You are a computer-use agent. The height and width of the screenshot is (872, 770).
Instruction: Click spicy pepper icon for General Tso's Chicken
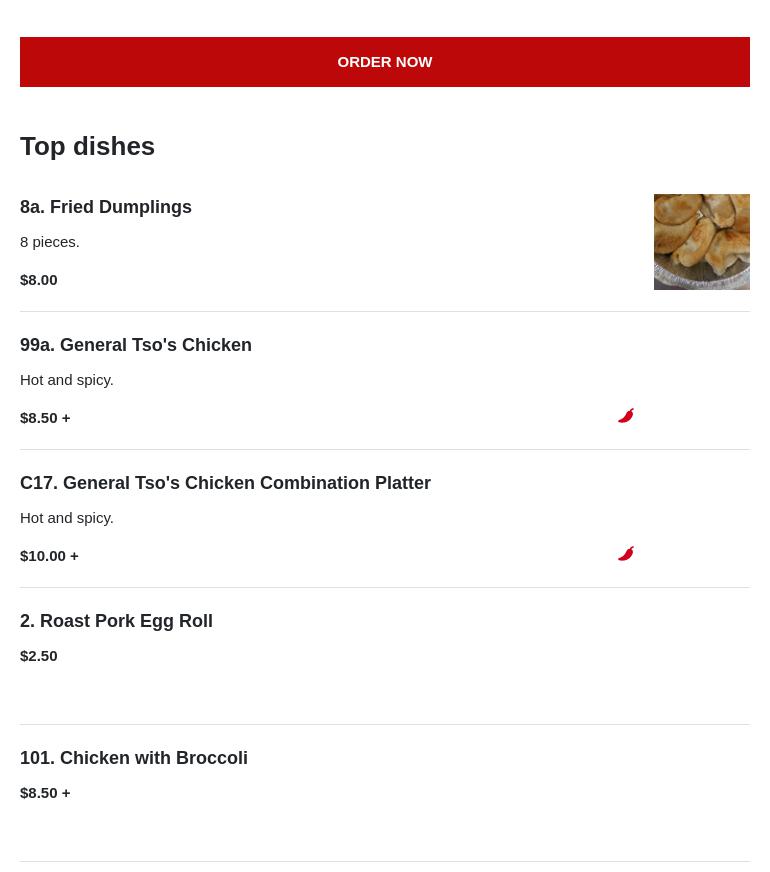[626, 416]
